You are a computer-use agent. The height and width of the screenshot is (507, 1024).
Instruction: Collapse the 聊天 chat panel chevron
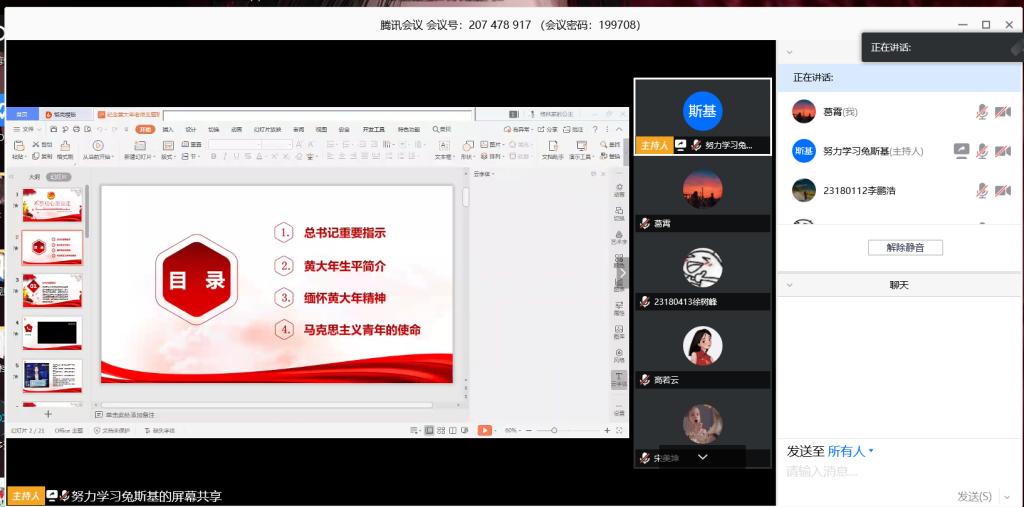click(788, 285)
